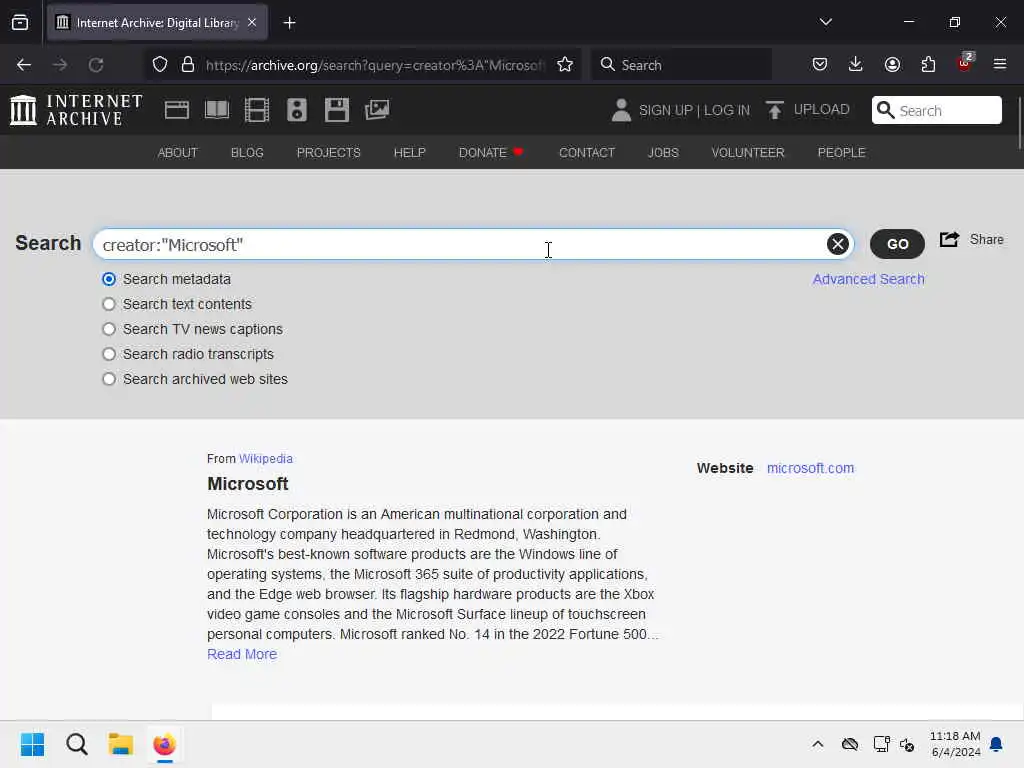Open the VOLUNTEER menu item
The image size is (1024, 768).
click(748, 152)
